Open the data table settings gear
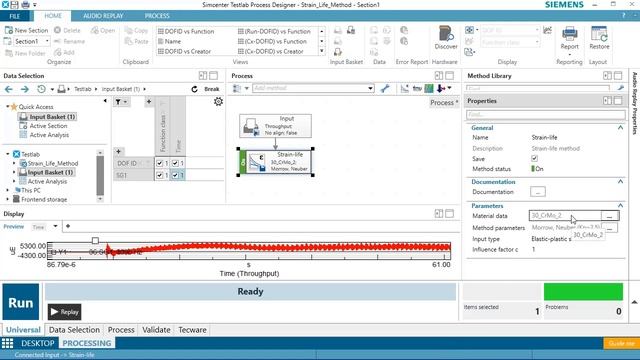 coord(218,101)
